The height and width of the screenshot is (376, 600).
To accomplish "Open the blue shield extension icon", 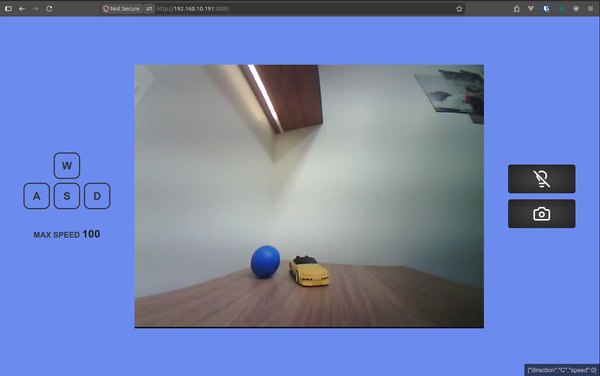I will (x=546, y=8).
